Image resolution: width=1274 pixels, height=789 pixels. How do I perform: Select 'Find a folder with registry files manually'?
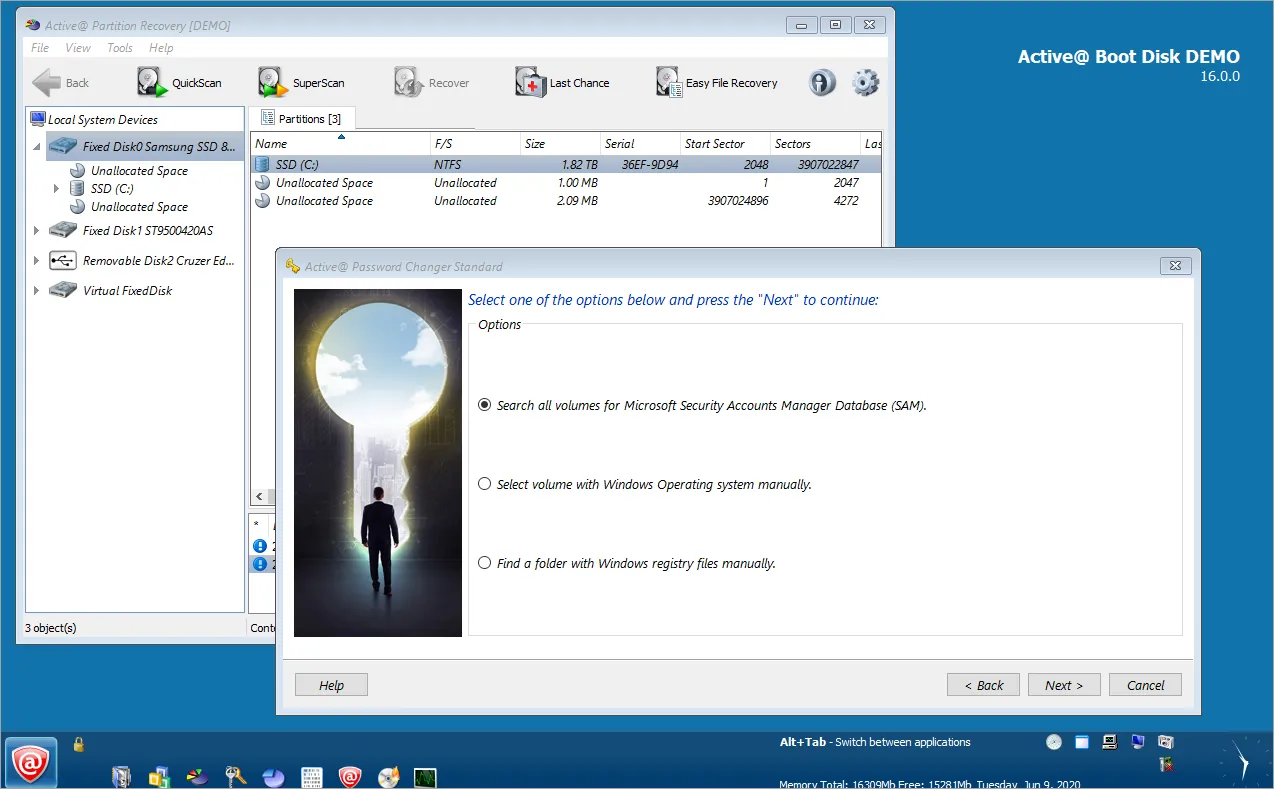[485, 563]
